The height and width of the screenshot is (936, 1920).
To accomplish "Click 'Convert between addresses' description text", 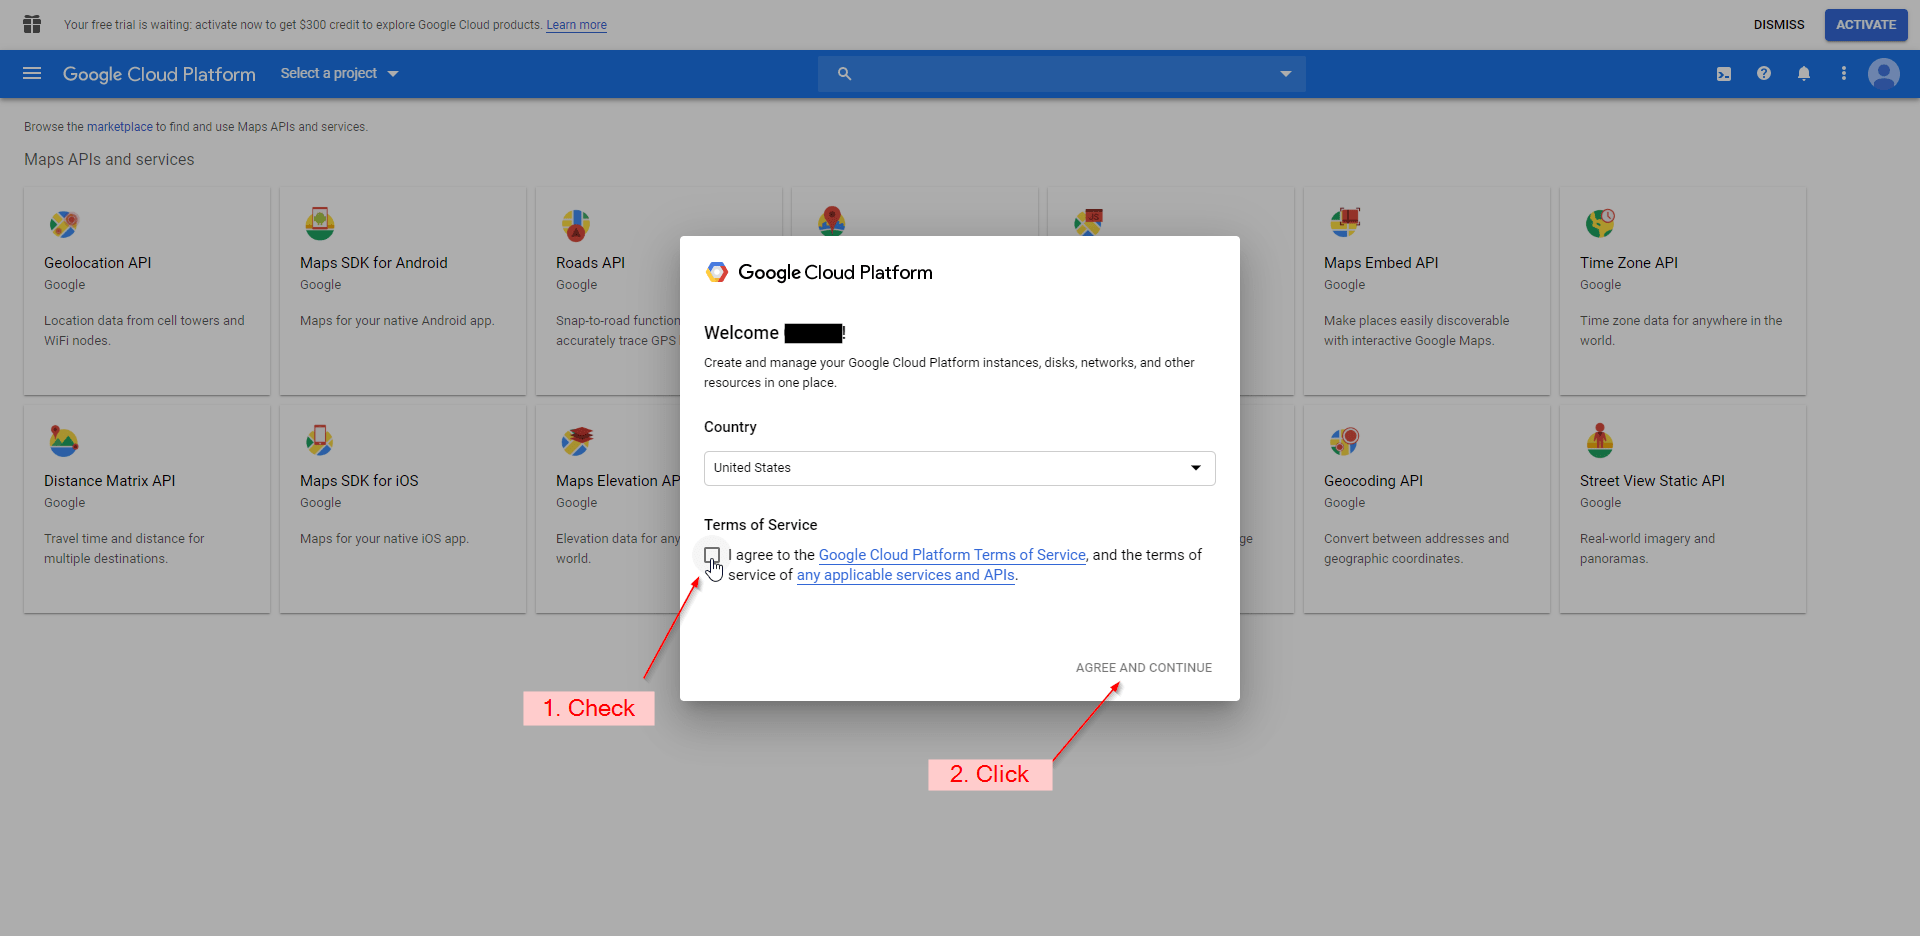I will pyautogui.click(x=1416, y=549).
